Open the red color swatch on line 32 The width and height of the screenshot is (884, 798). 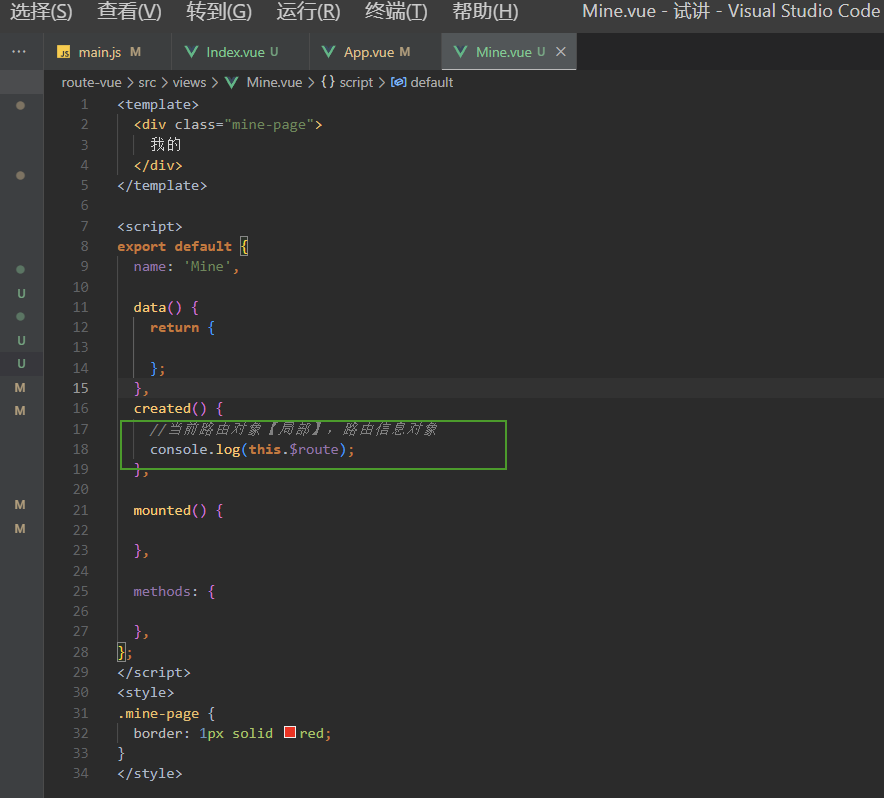pyautogui.click(x=290, y=732)
